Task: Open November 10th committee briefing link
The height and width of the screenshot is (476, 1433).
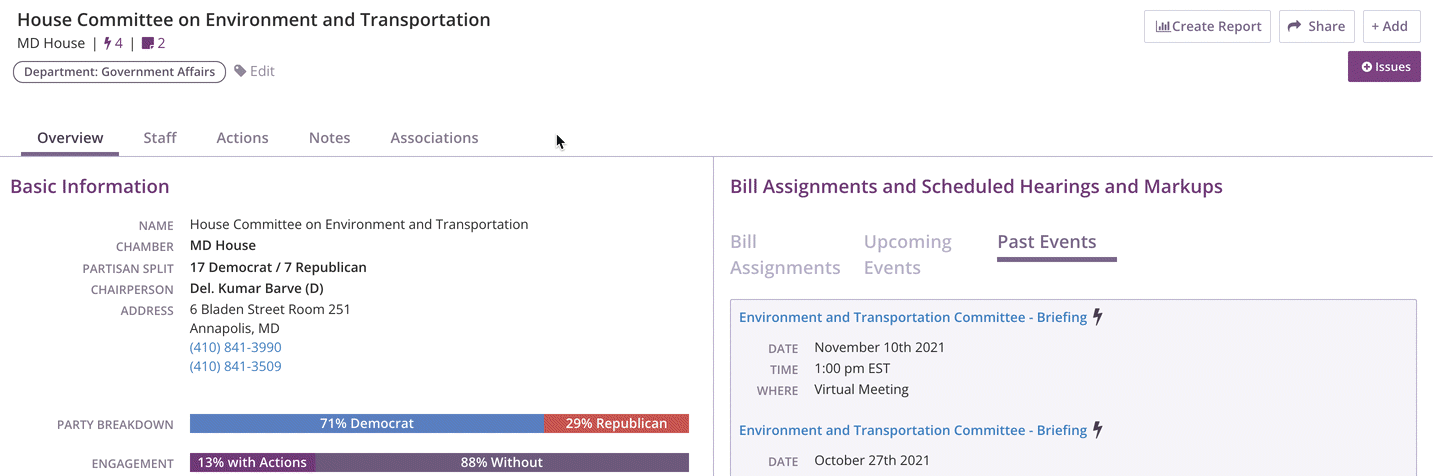Action: (913, 317)
